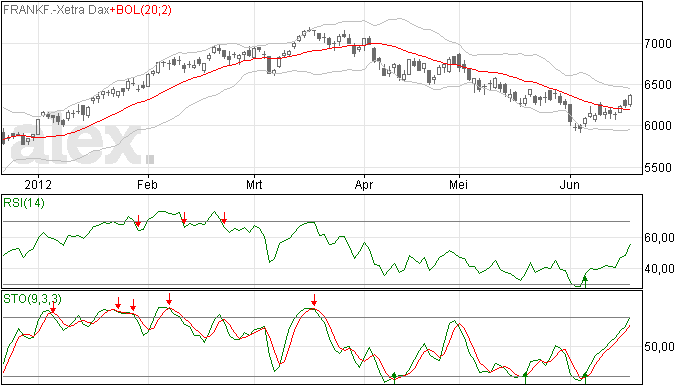Click the green buy arrow in RSI panel
This screenshot has height=387, width=690.
pyautogui.click(x=585, y=281)
